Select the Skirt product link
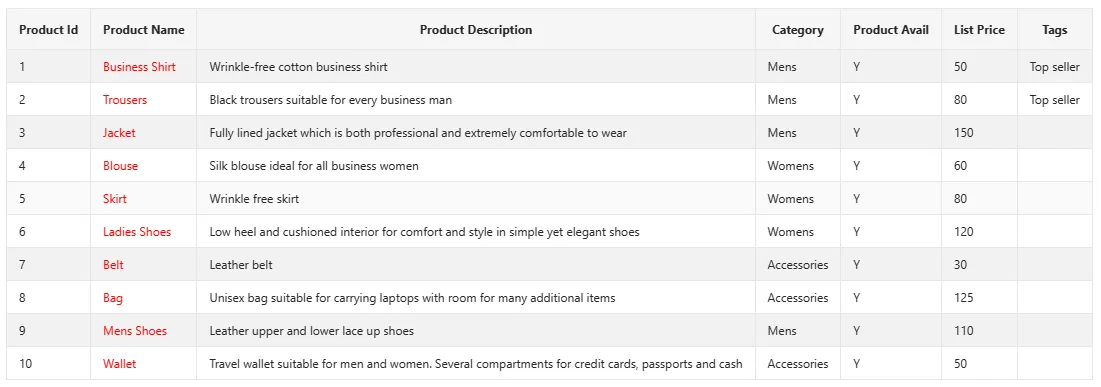1101x387 pixels. pos(115,199)
